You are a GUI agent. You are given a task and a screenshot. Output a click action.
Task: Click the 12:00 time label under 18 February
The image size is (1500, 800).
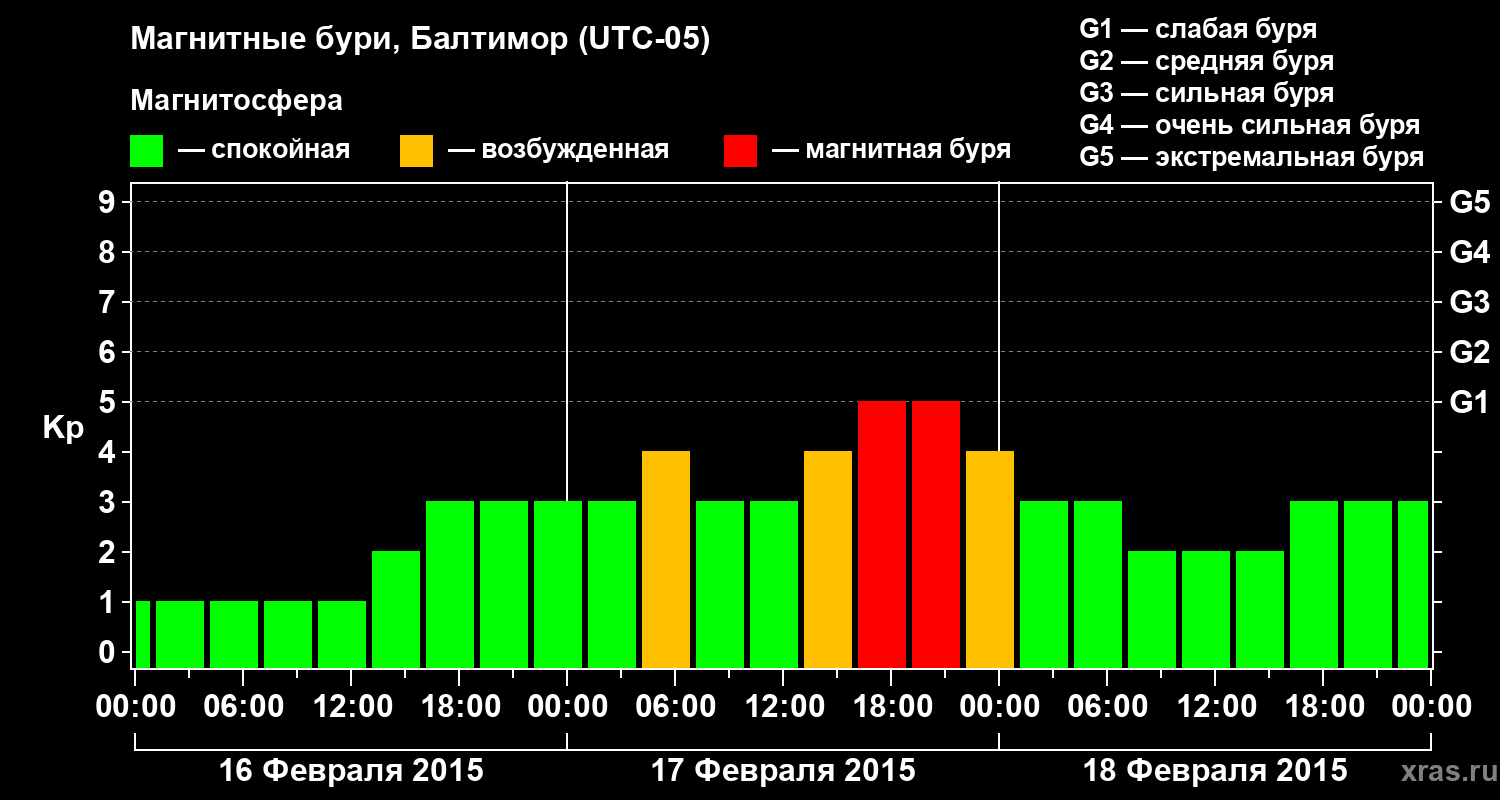click(x=1215, y=707)
